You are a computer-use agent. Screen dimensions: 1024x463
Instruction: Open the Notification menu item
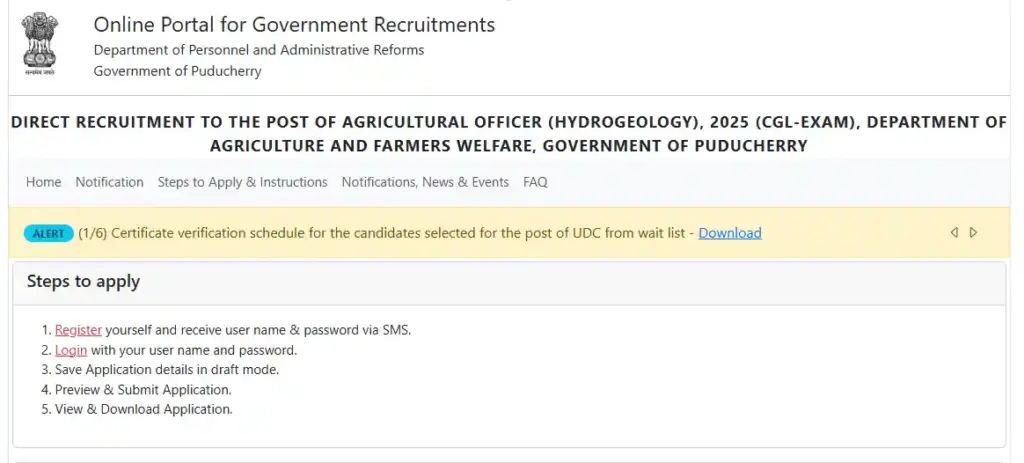(109, 182)
